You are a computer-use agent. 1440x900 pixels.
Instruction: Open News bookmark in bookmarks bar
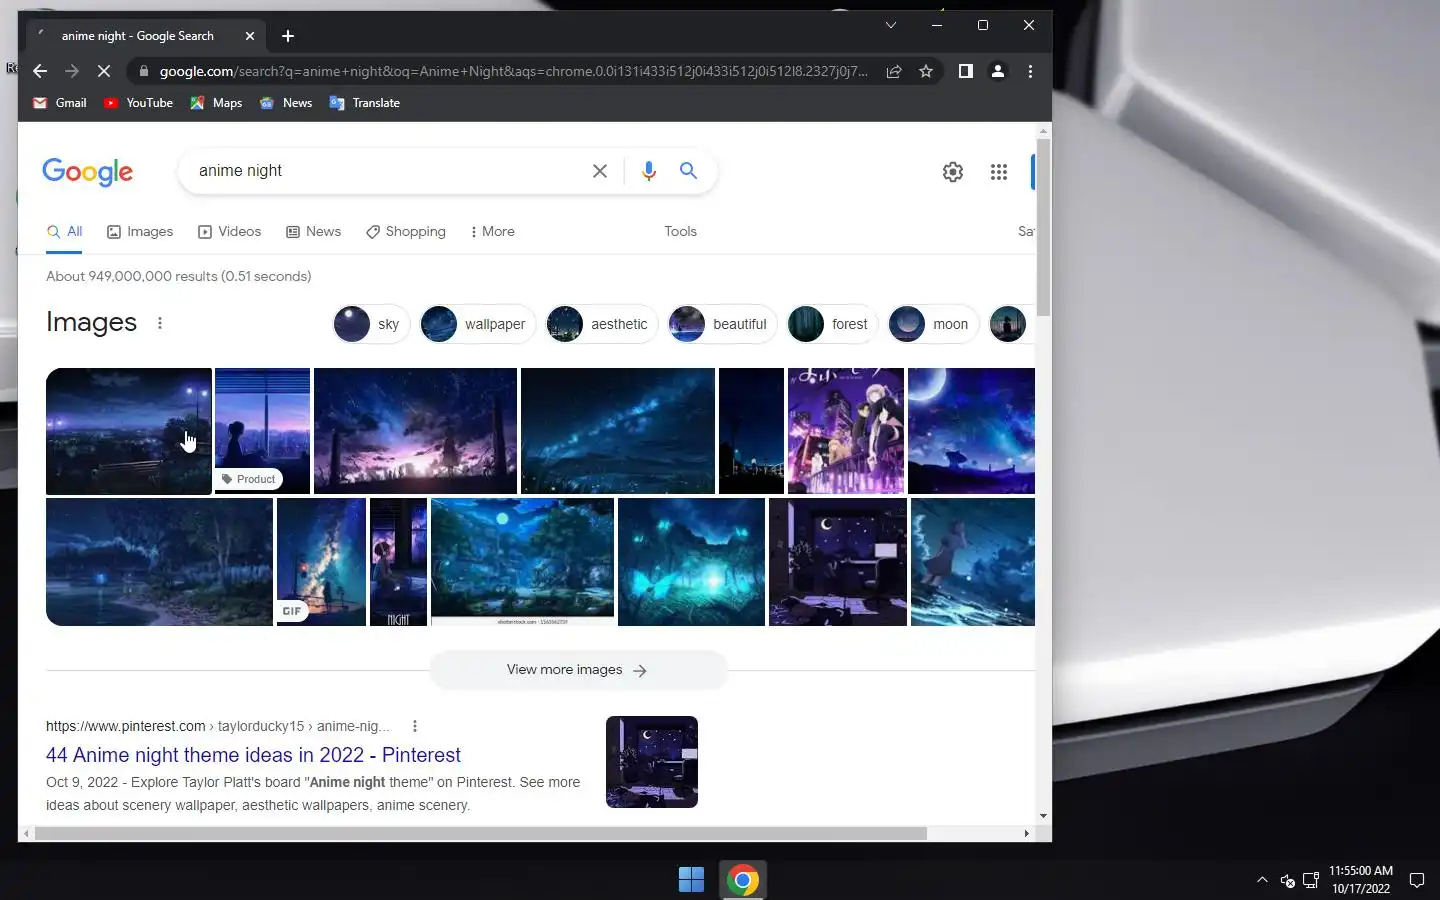coord(286,103)
